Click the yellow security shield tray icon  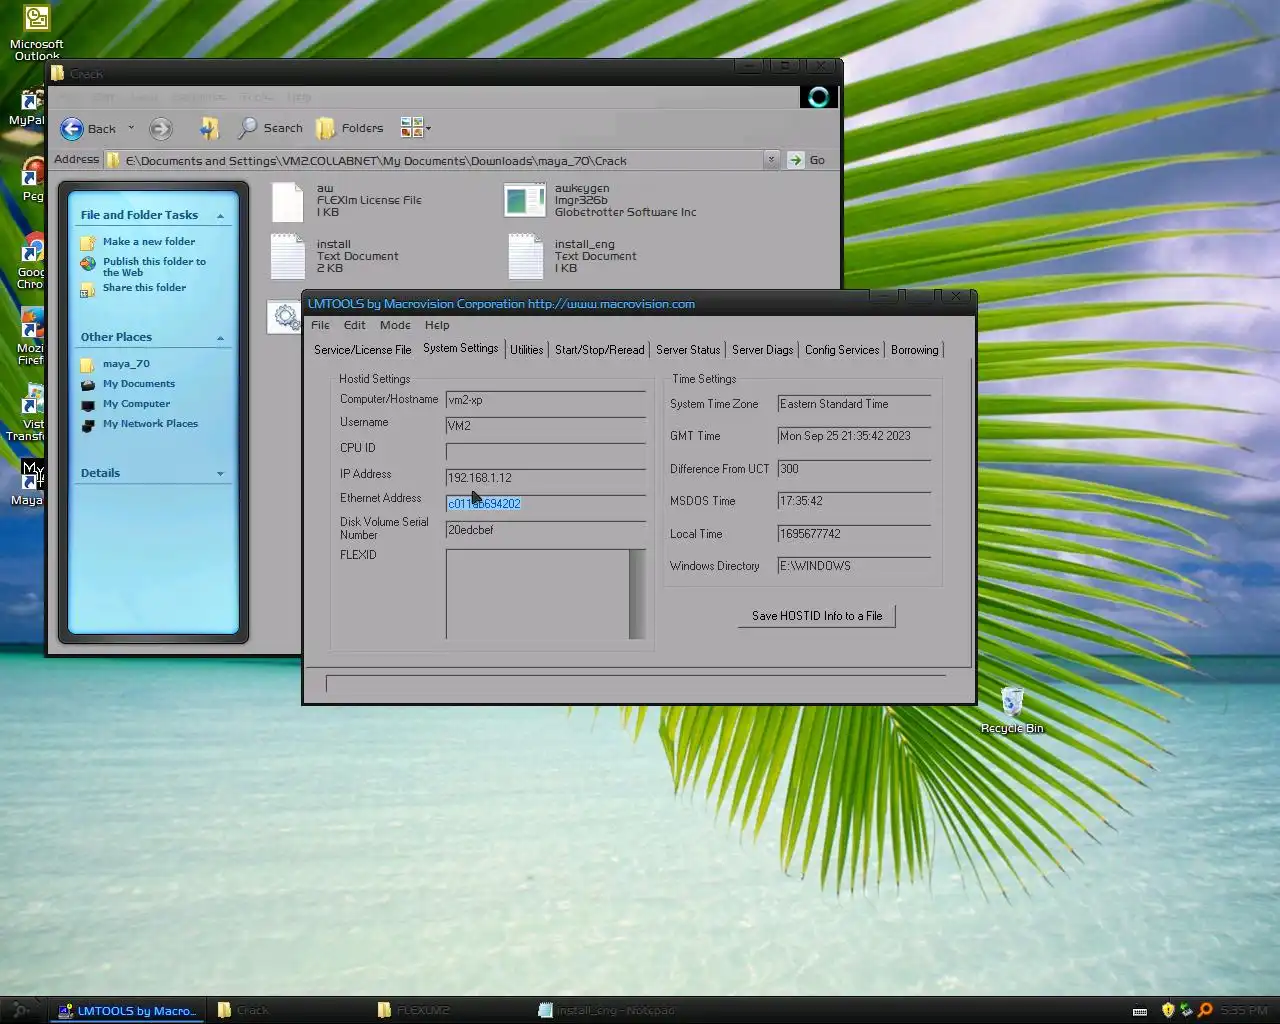pyautogui.click(x=1167, y=1010)
